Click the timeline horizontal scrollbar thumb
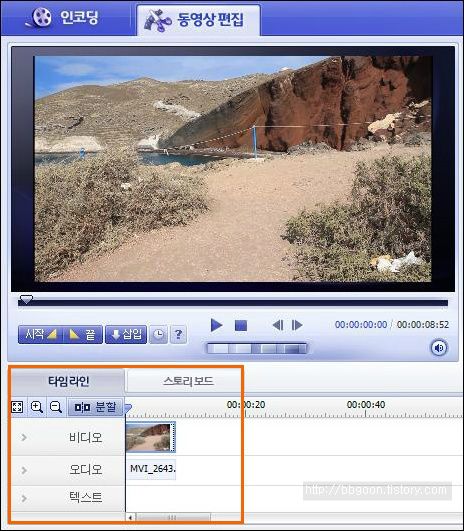 click(x=173, y=517)
